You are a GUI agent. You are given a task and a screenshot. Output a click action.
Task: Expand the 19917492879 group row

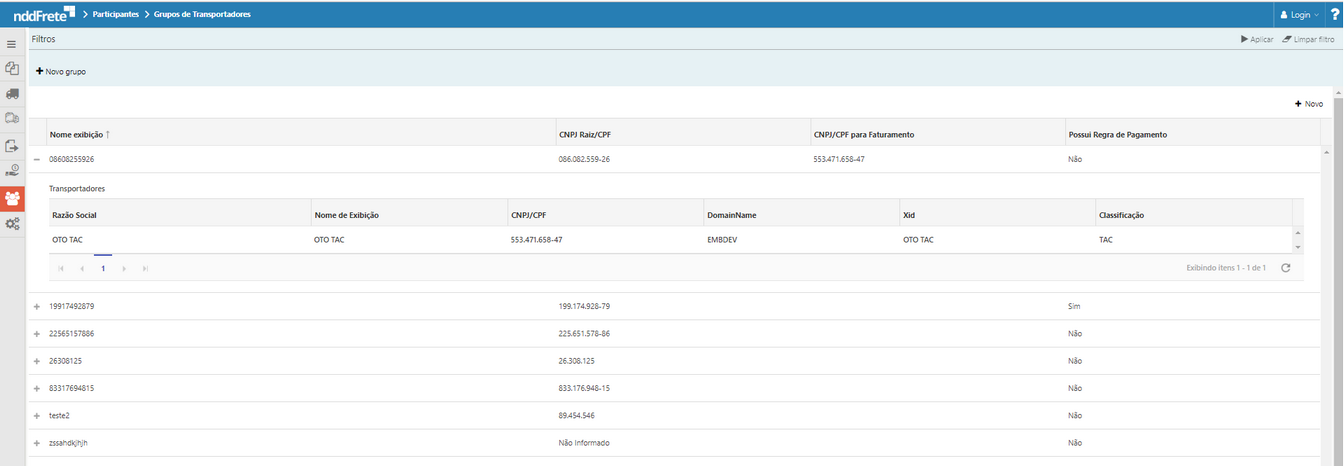37,306
